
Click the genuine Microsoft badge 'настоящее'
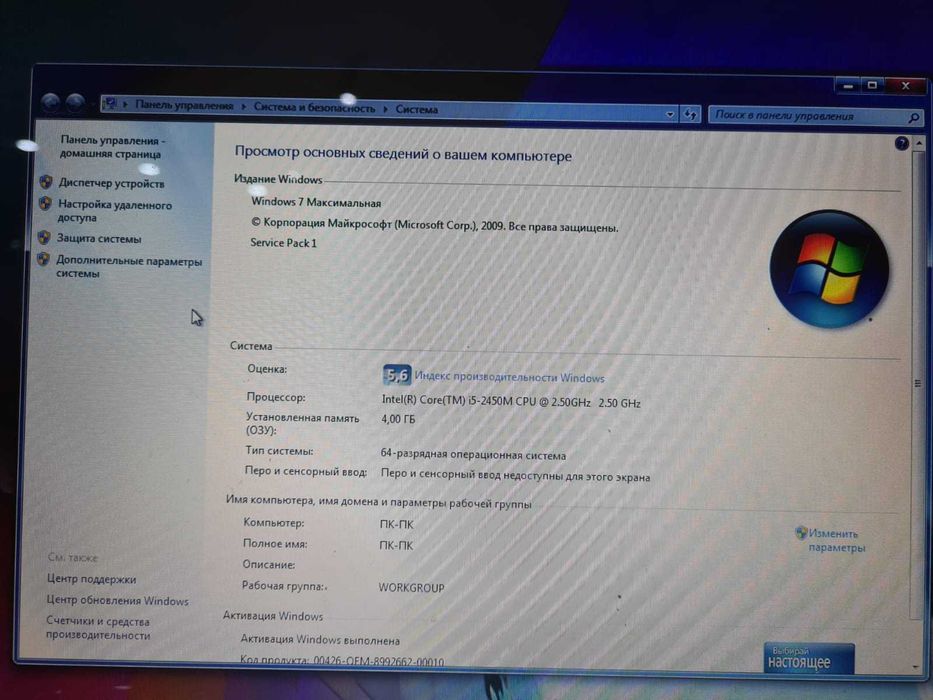[x=809, y=658]
